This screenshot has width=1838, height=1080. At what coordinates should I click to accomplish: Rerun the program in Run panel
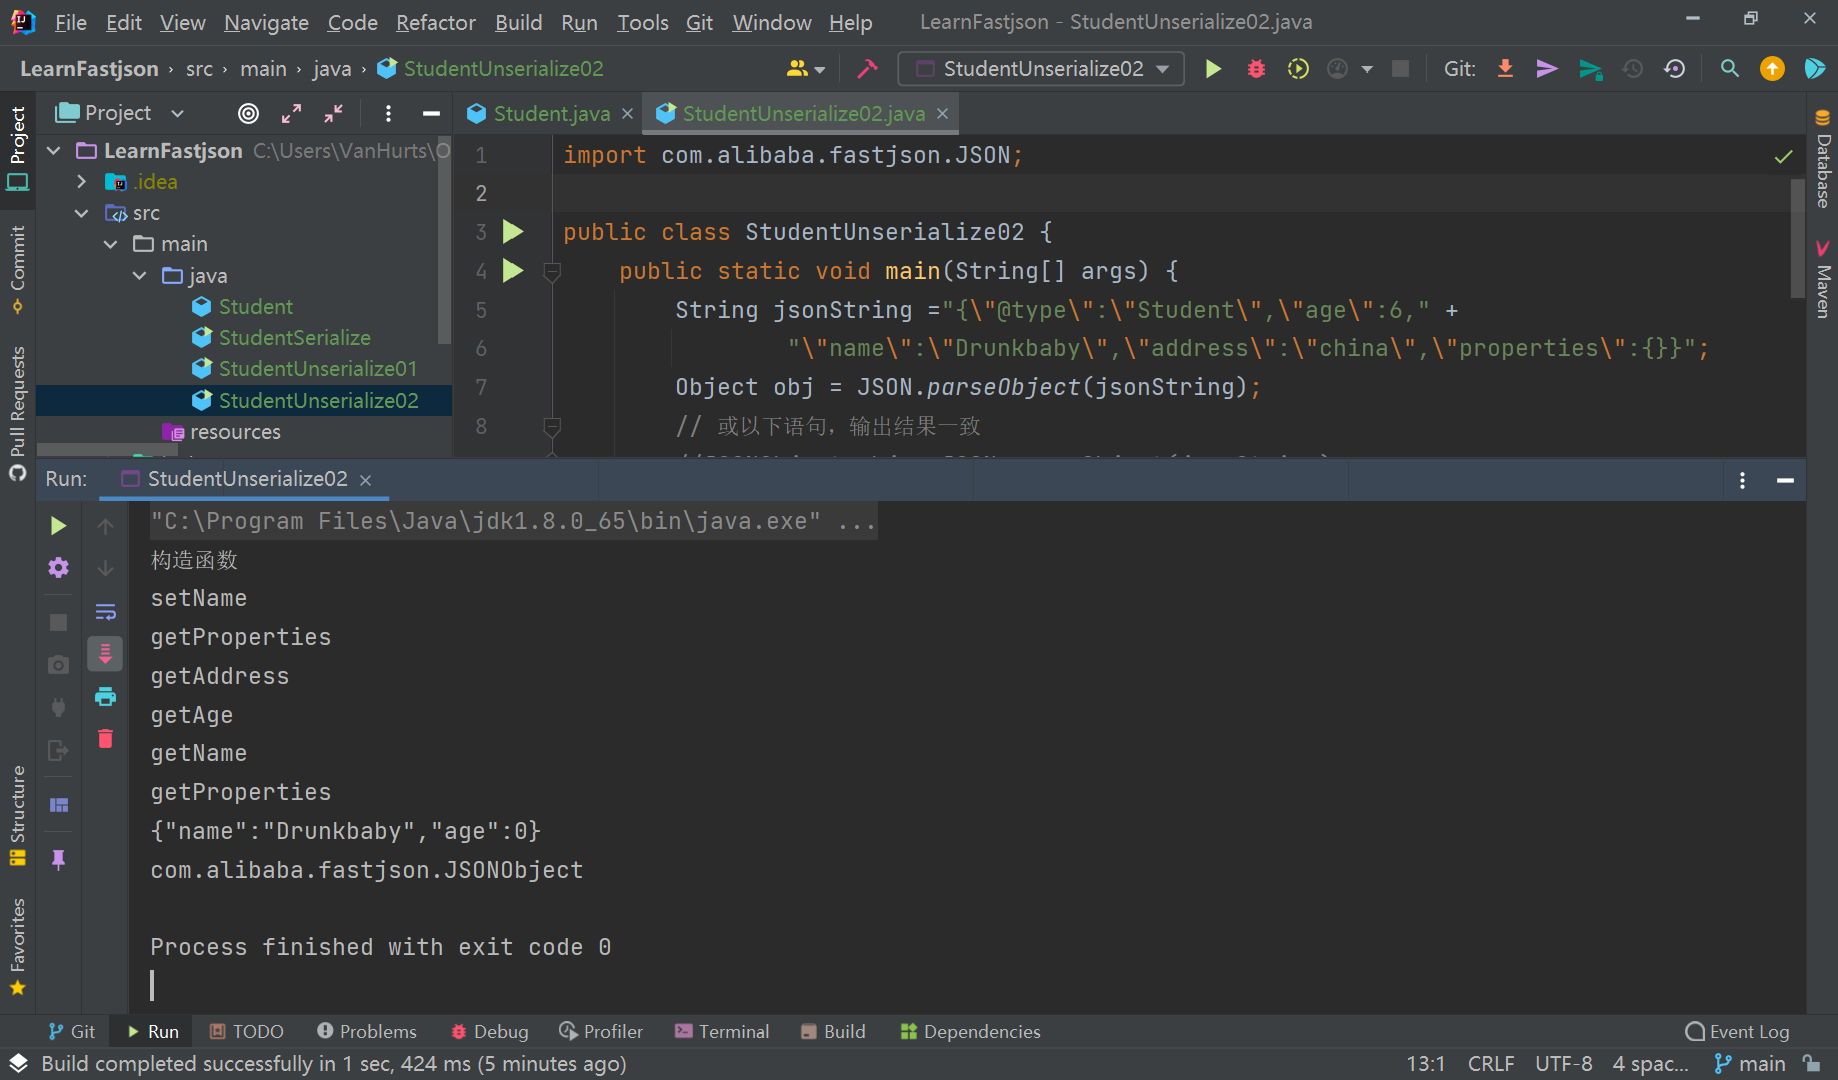[57, 525]
